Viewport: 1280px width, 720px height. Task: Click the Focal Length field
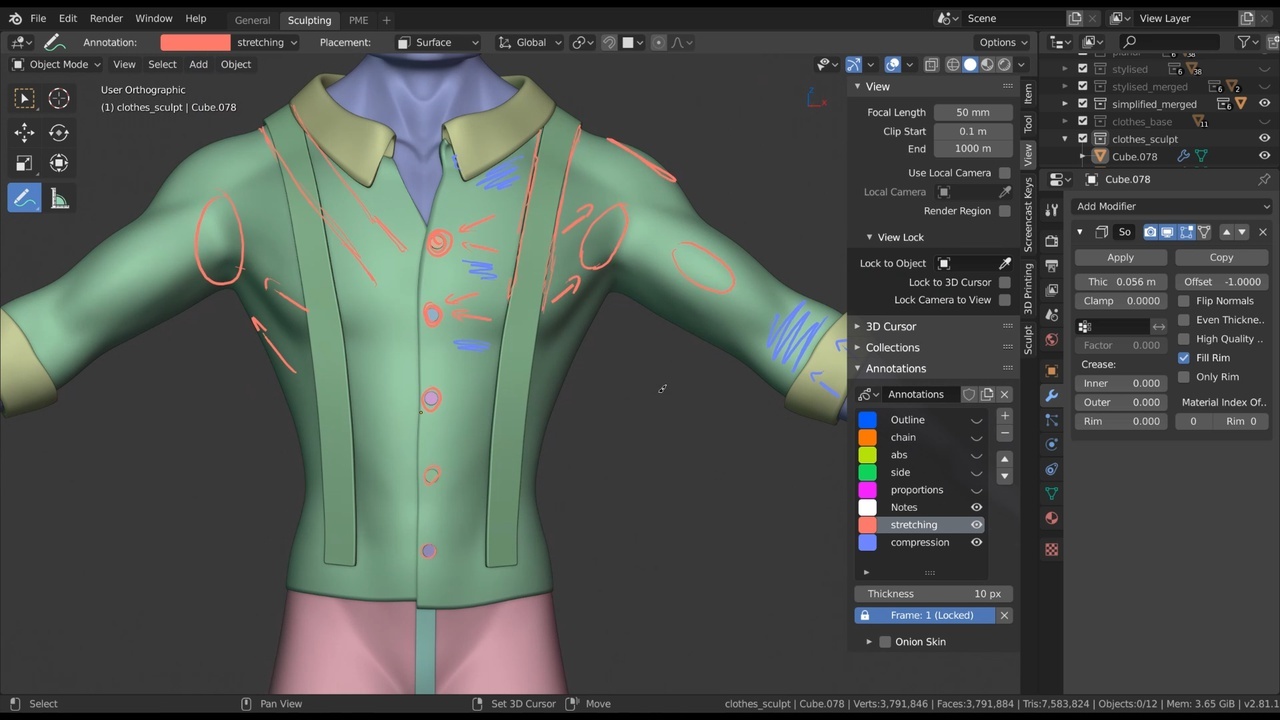pyautogui.click(x=971, y=112)
